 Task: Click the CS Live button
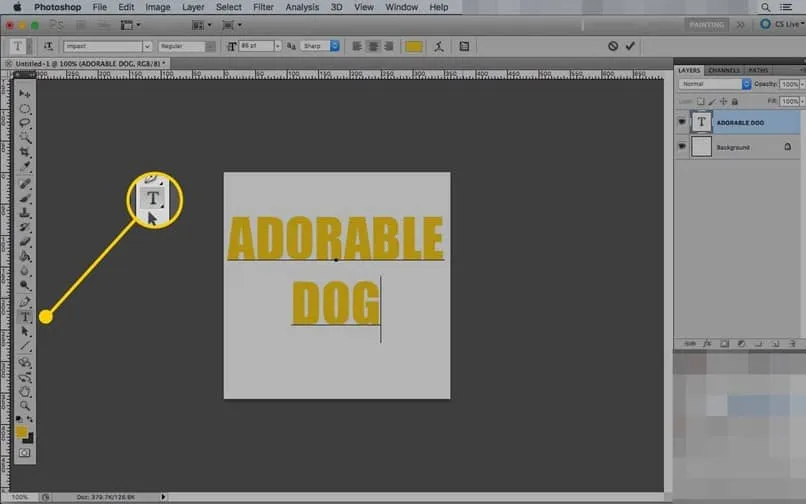781,24
